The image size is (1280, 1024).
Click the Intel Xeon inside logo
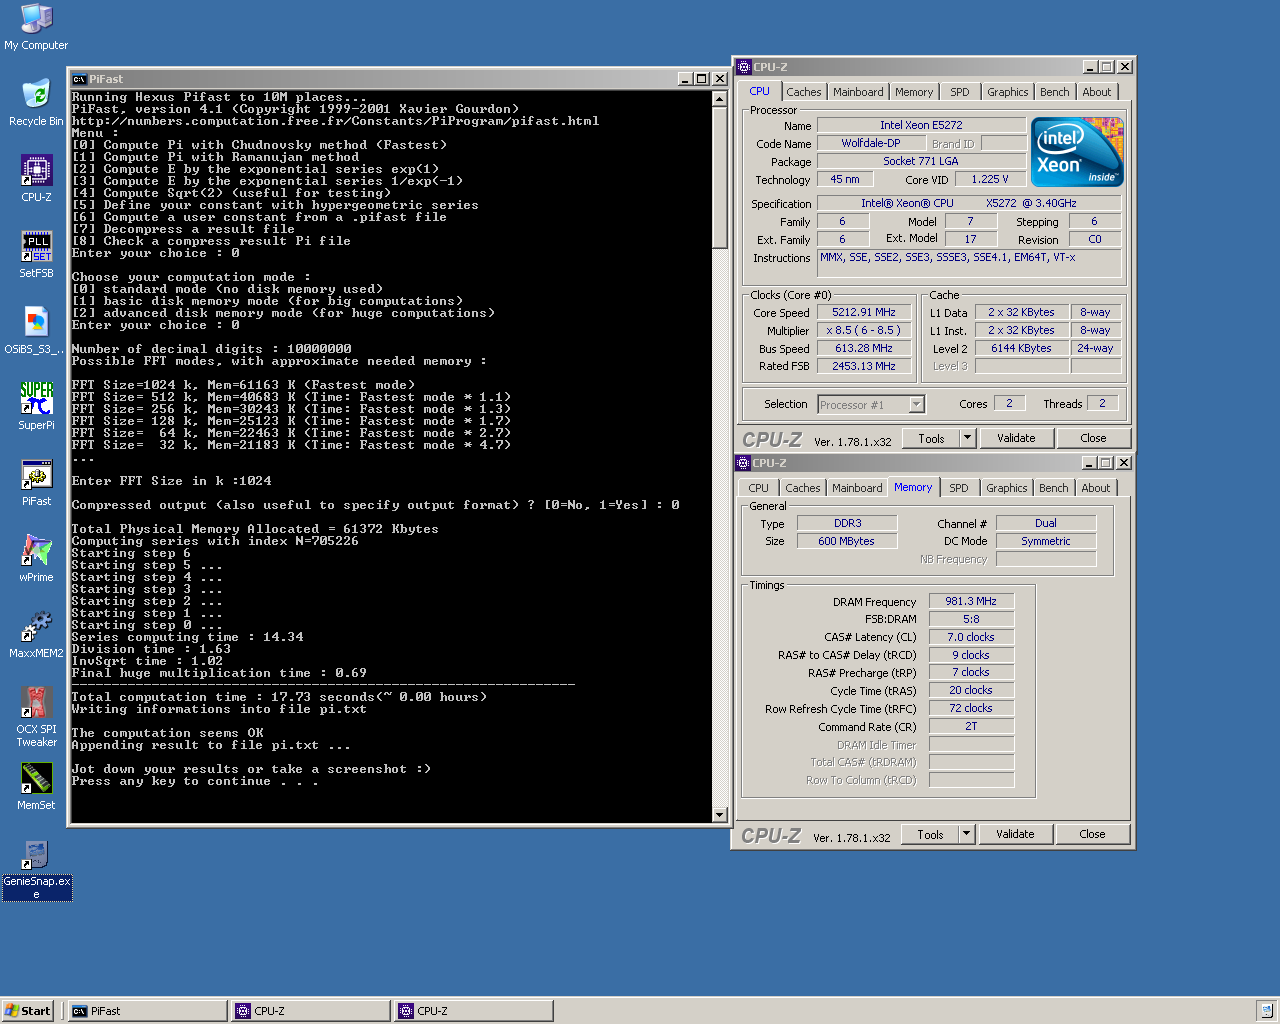tap(1077, 152)
